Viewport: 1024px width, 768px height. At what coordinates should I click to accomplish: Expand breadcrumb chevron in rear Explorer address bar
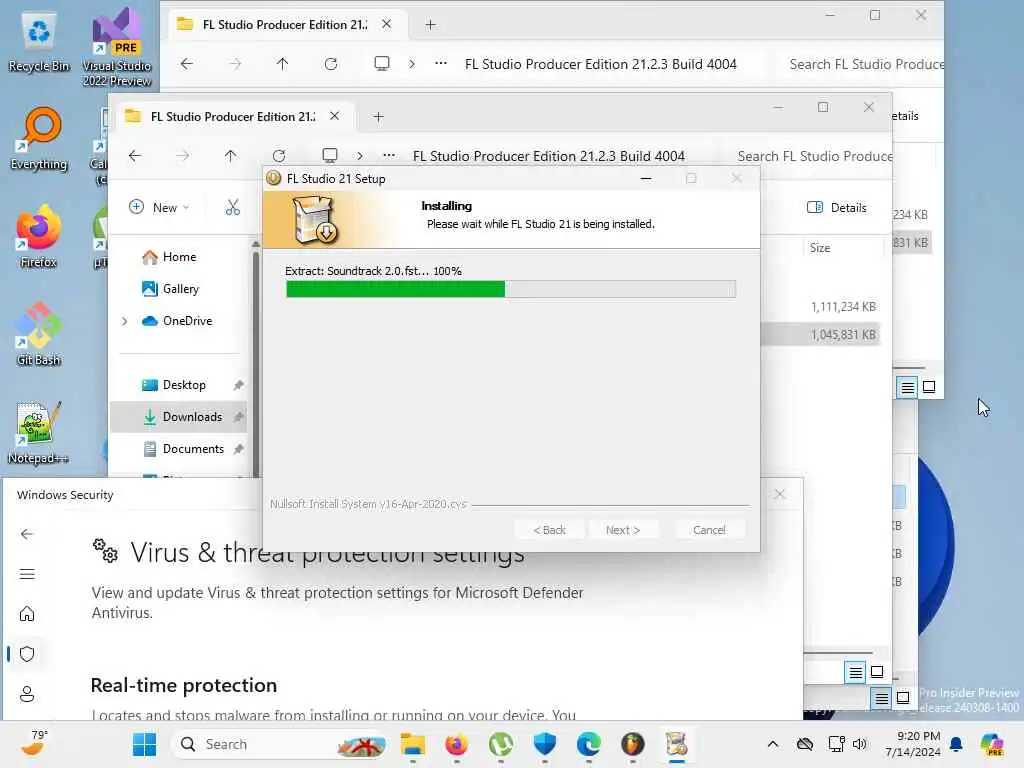(411, 64)
